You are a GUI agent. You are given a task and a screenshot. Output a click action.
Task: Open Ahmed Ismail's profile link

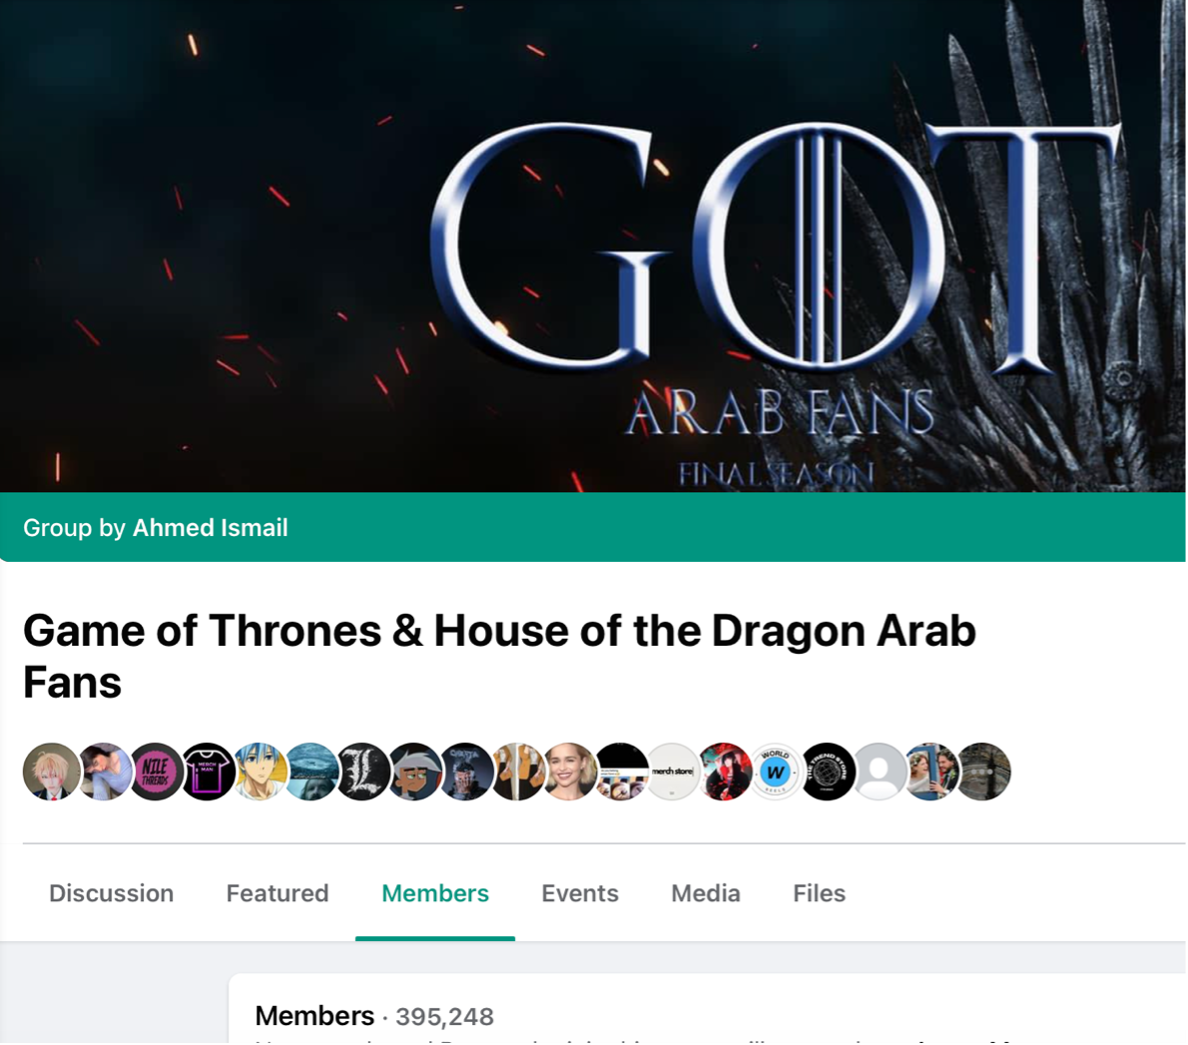pos(210,527)
